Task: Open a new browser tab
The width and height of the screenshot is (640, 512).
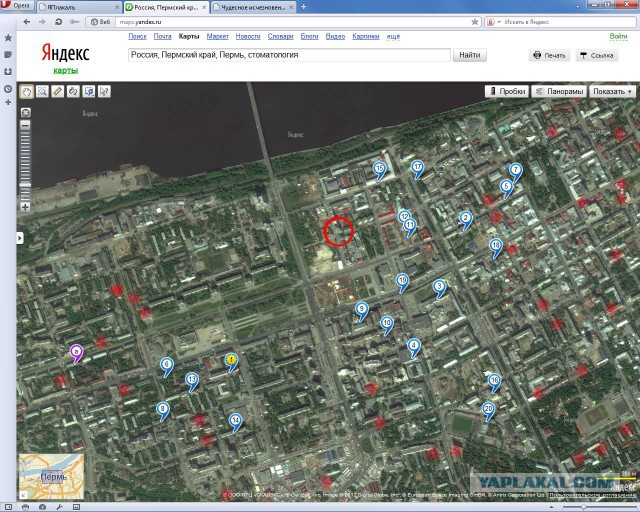Action: (x=303, y=7)
